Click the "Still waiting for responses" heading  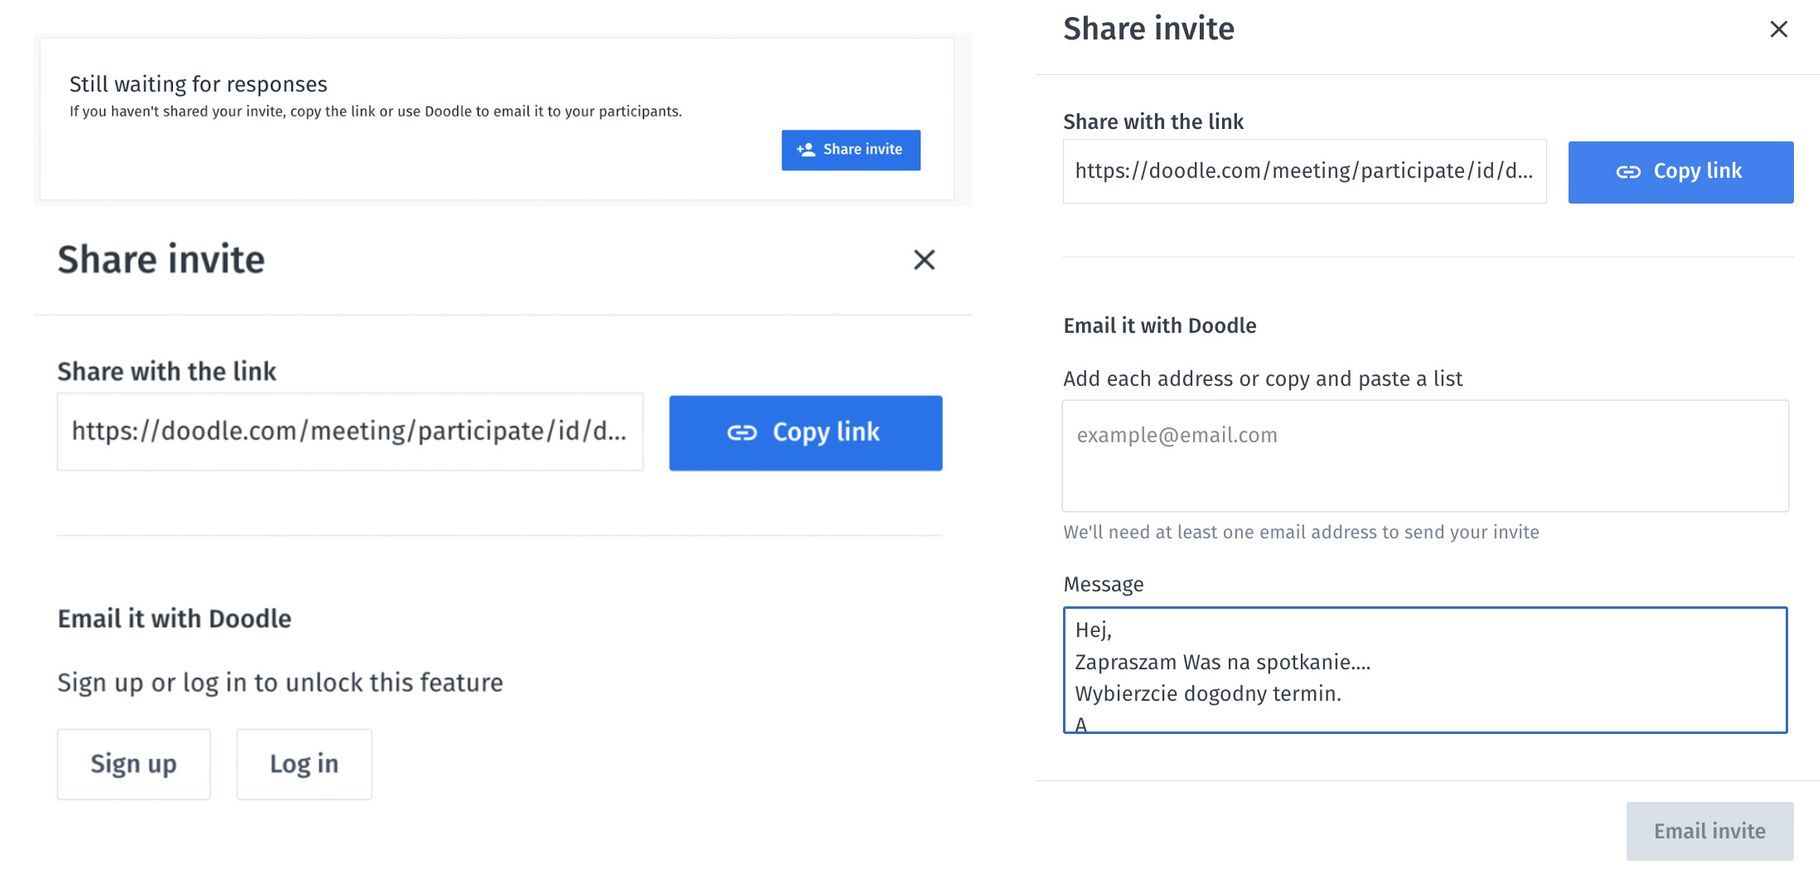[198, 84]
